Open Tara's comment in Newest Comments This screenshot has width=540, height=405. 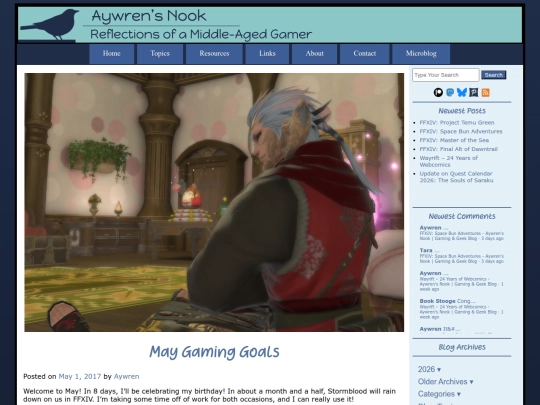pos(461,256)
